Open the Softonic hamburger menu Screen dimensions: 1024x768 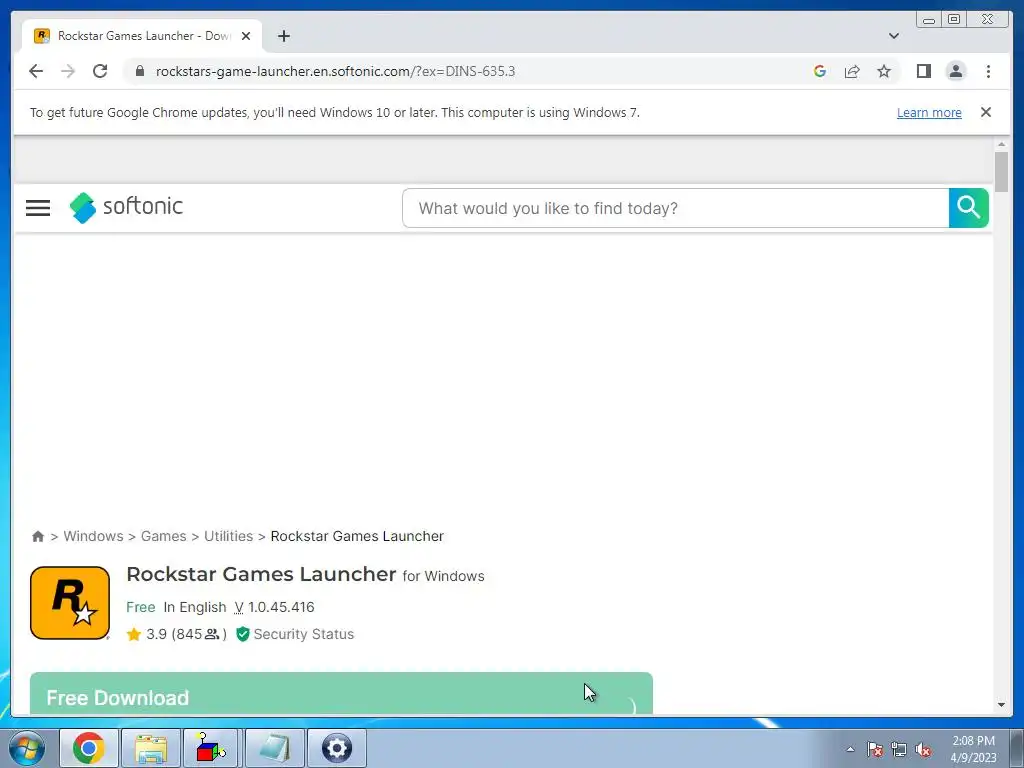coord(38,208)
